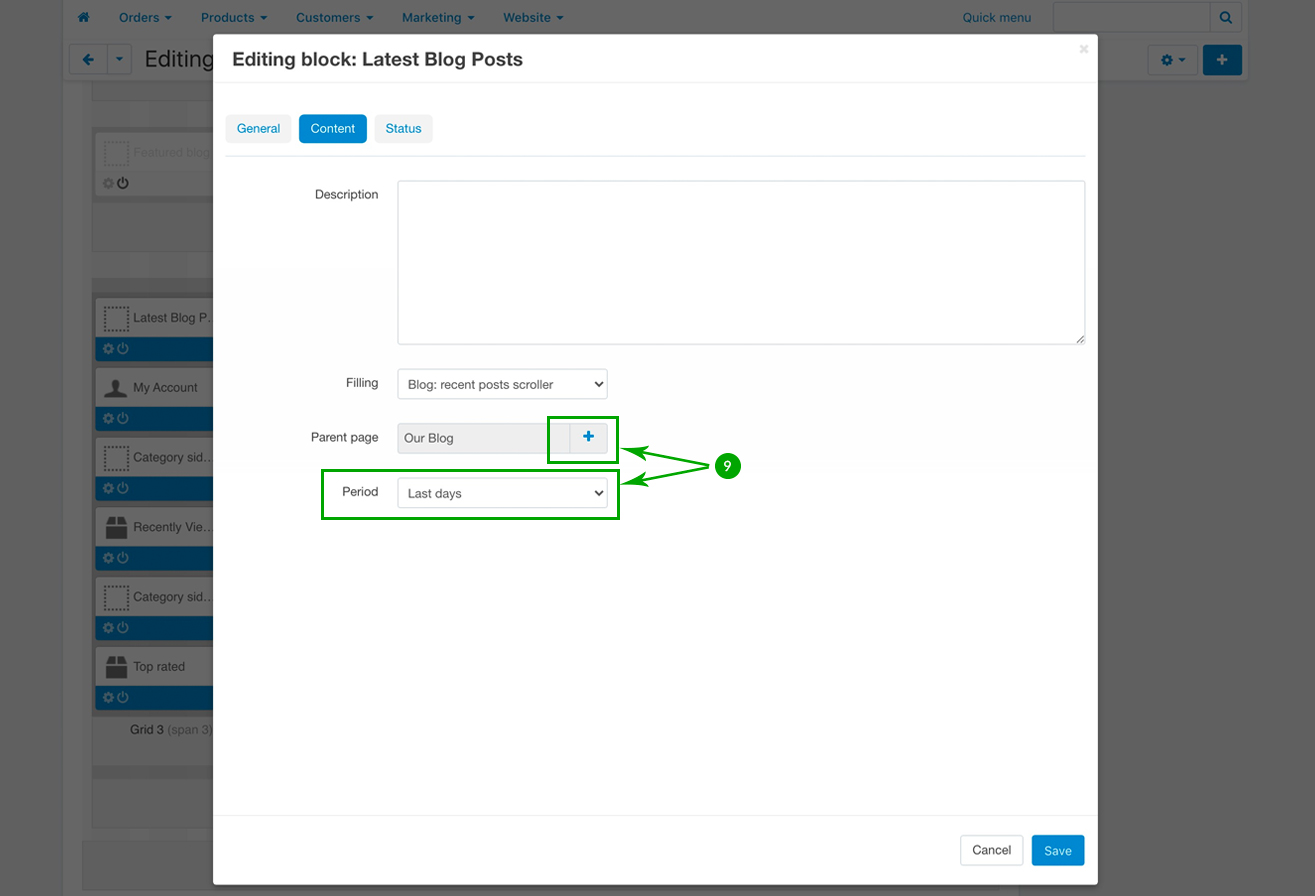
Task: Switch to the Status tab
Action: coord(403,129)
